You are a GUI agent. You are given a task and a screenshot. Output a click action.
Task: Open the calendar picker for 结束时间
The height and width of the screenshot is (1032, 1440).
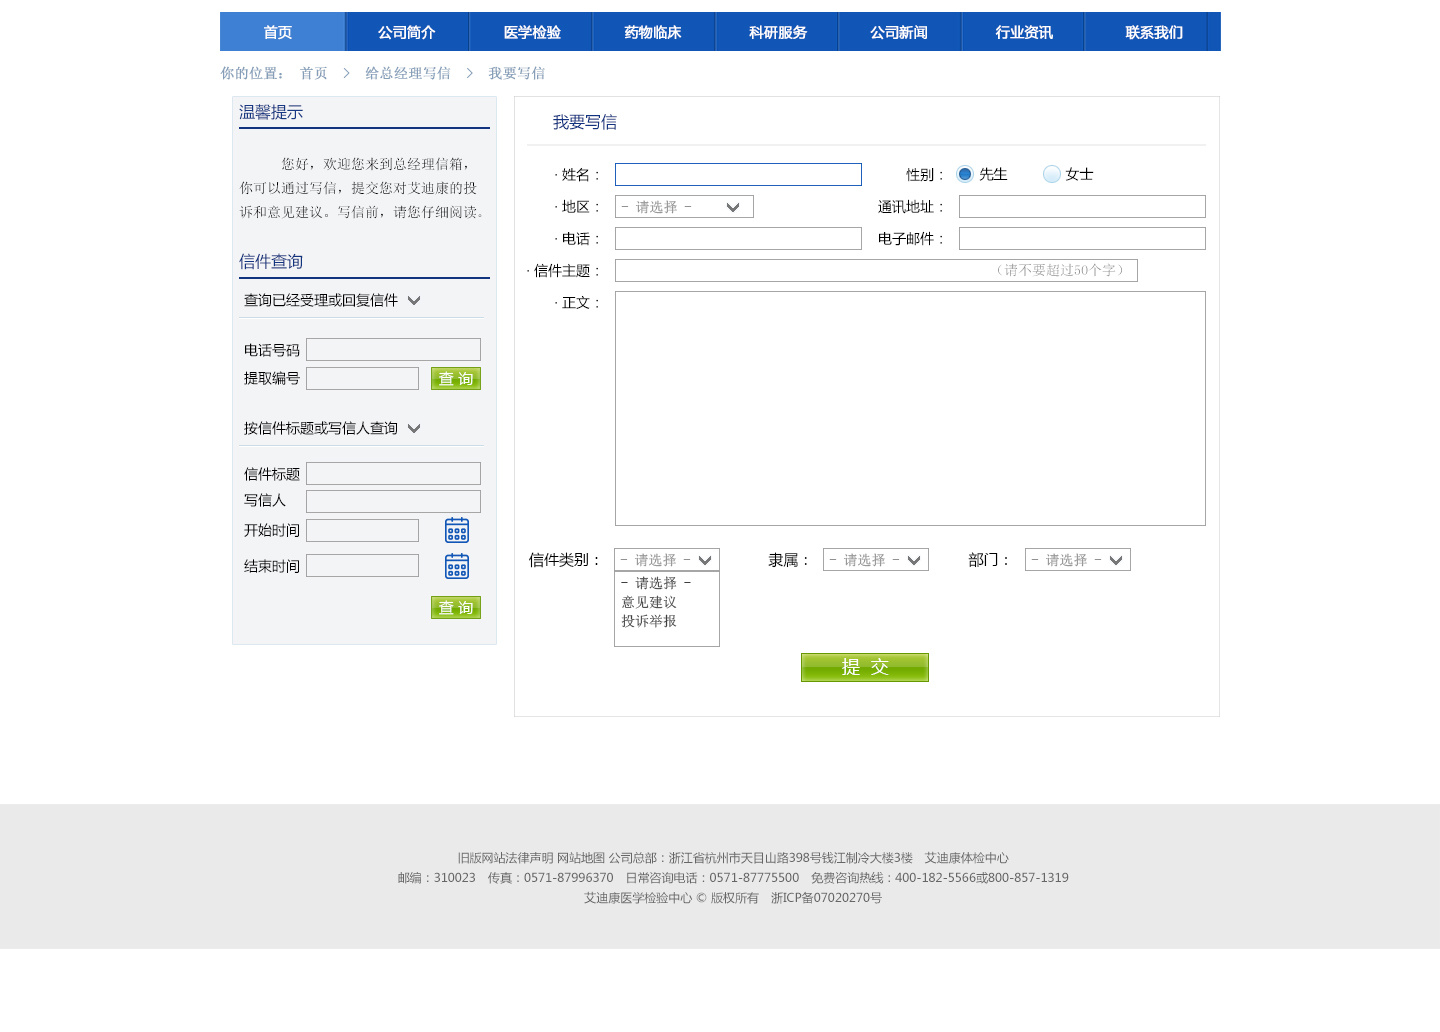[456, 566]
